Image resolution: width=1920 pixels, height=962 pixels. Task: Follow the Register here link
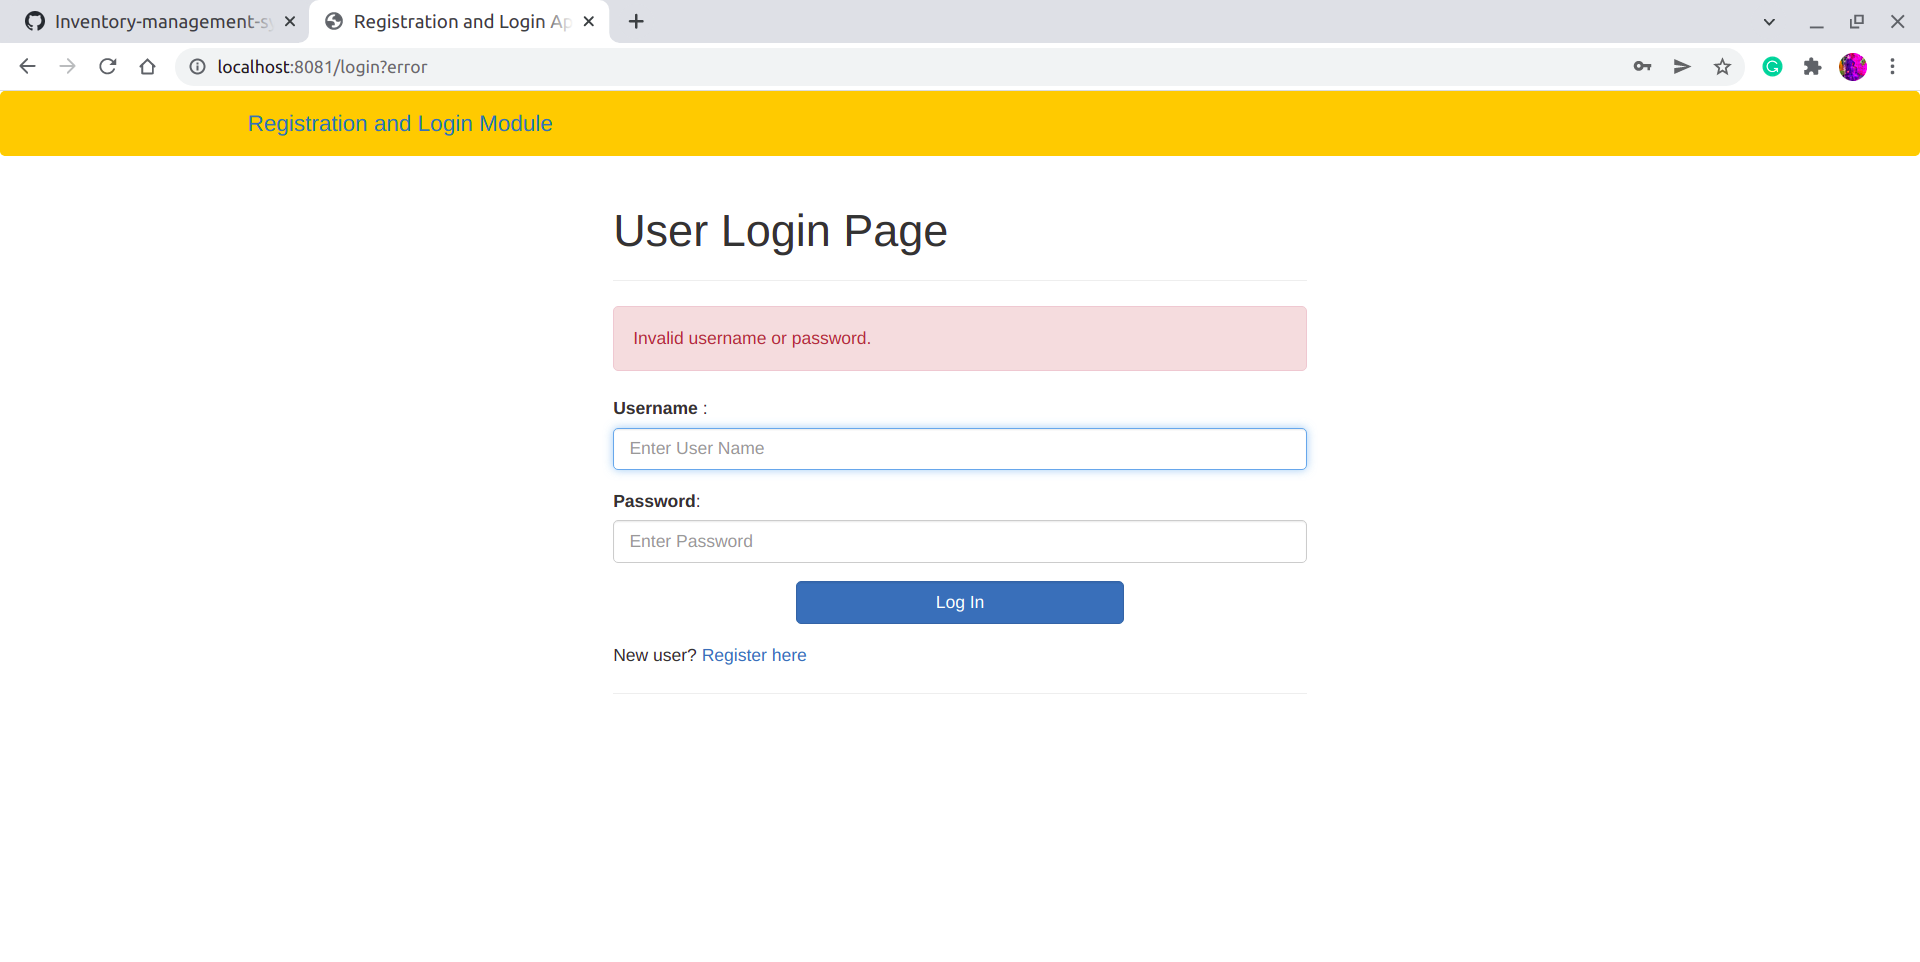click(x=754, y=655)
